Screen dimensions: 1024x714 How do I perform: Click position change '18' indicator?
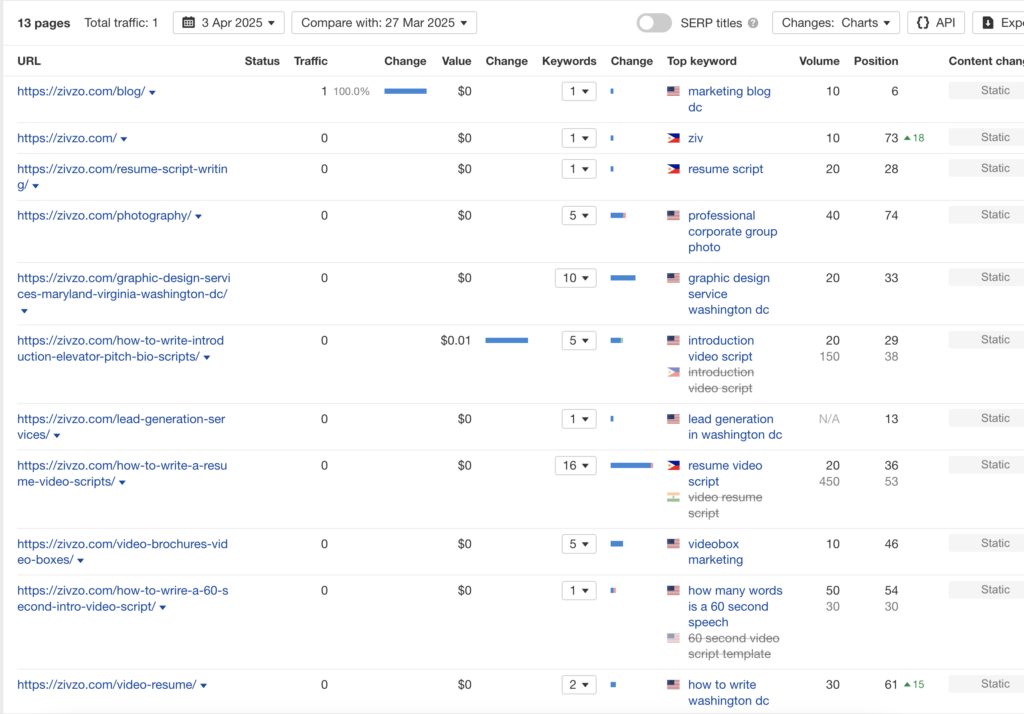(914, 138)
